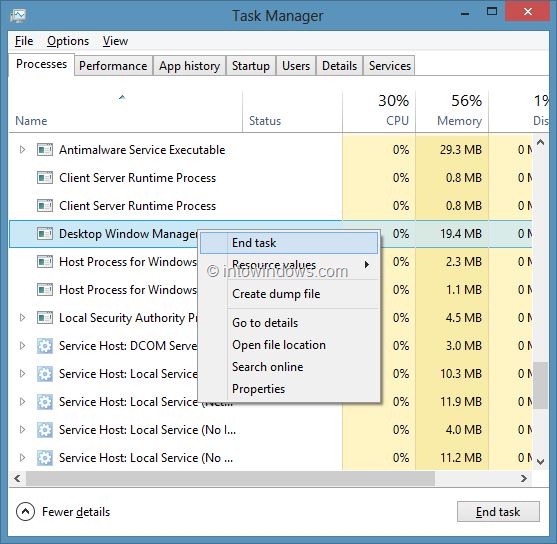This screenshot has height=544, width=557.
Task: Click the 4.5 MB memory value
Action: (x=464, y=318)
